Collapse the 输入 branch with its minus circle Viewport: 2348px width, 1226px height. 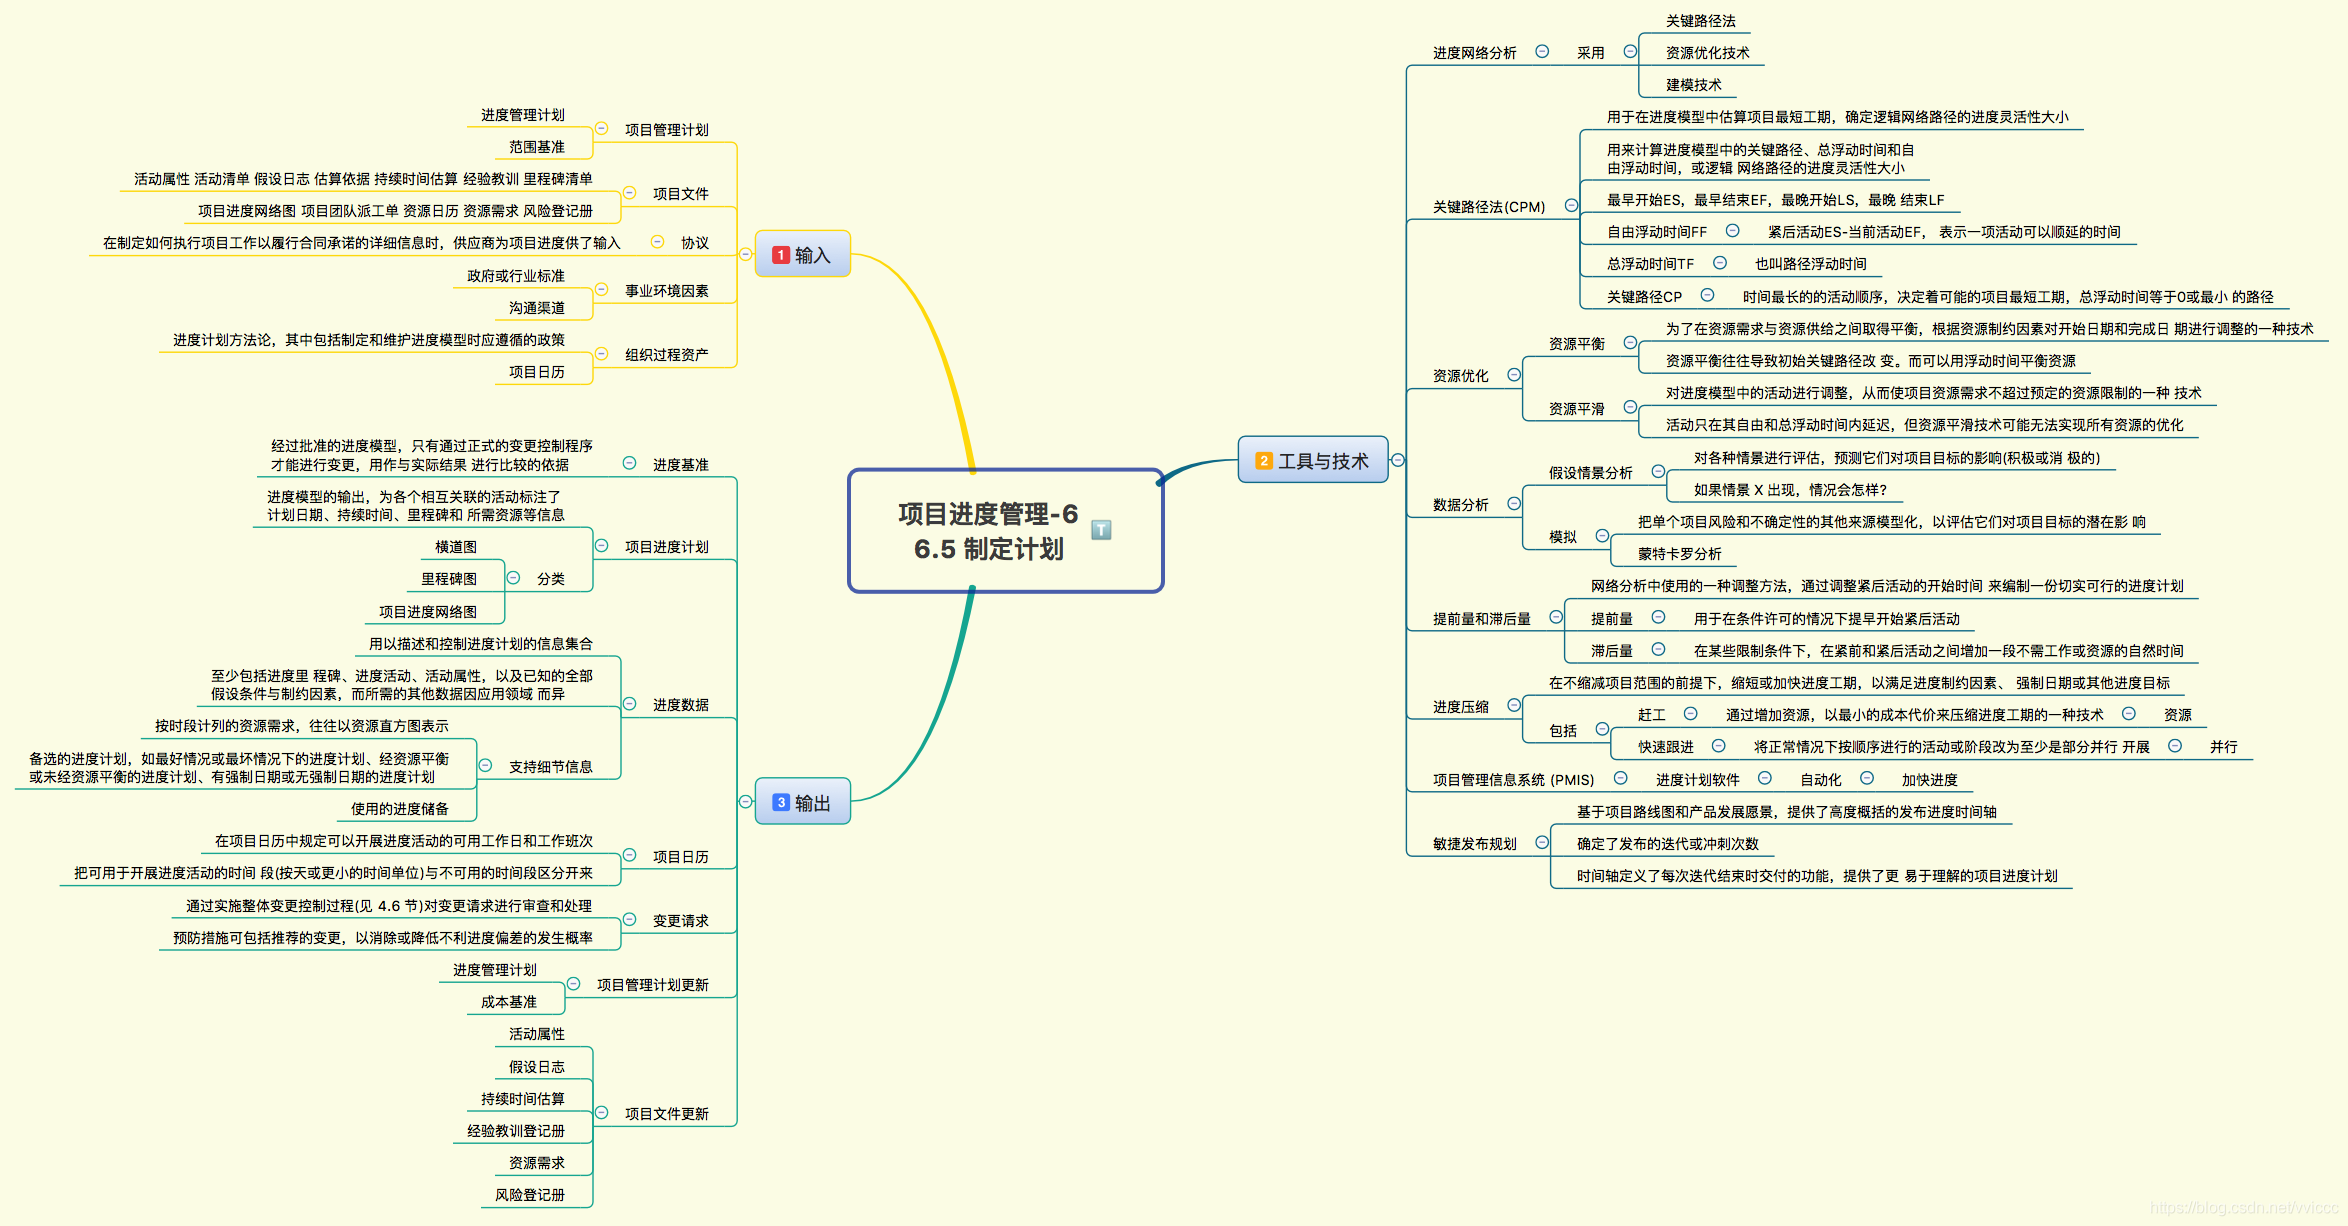[745, 255]
